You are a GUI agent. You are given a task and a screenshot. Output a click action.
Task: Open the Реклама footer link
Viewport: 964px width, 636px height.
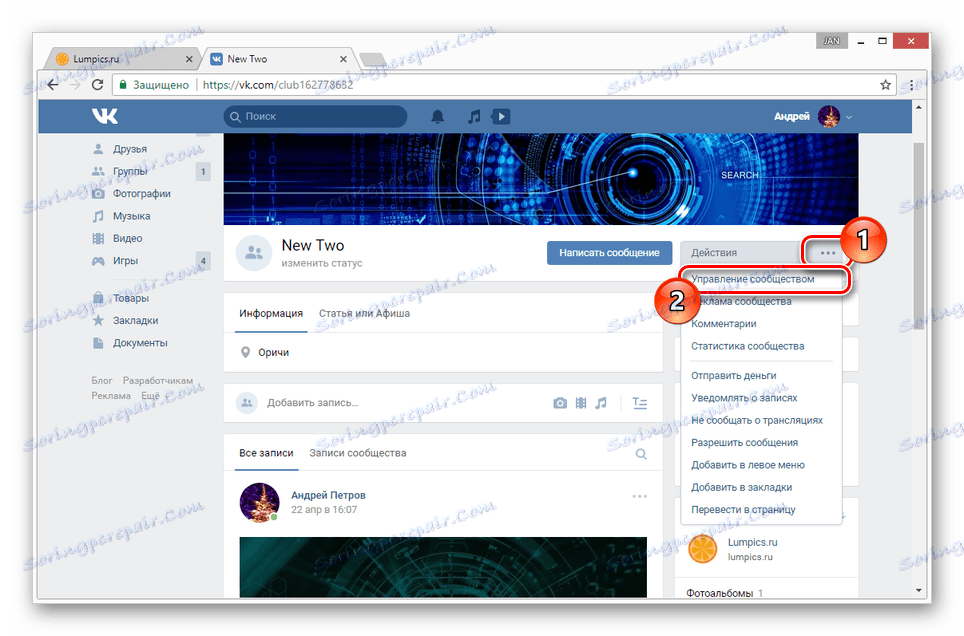click(x=111, y=396)
